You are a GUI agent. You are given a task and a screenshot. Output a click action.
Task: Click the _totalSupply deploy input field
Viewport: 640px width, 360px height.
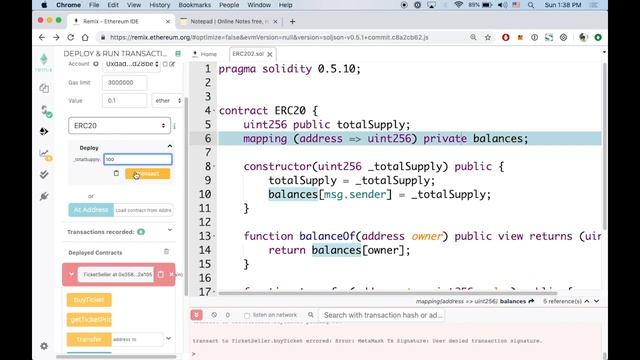[x=138, y=160]
